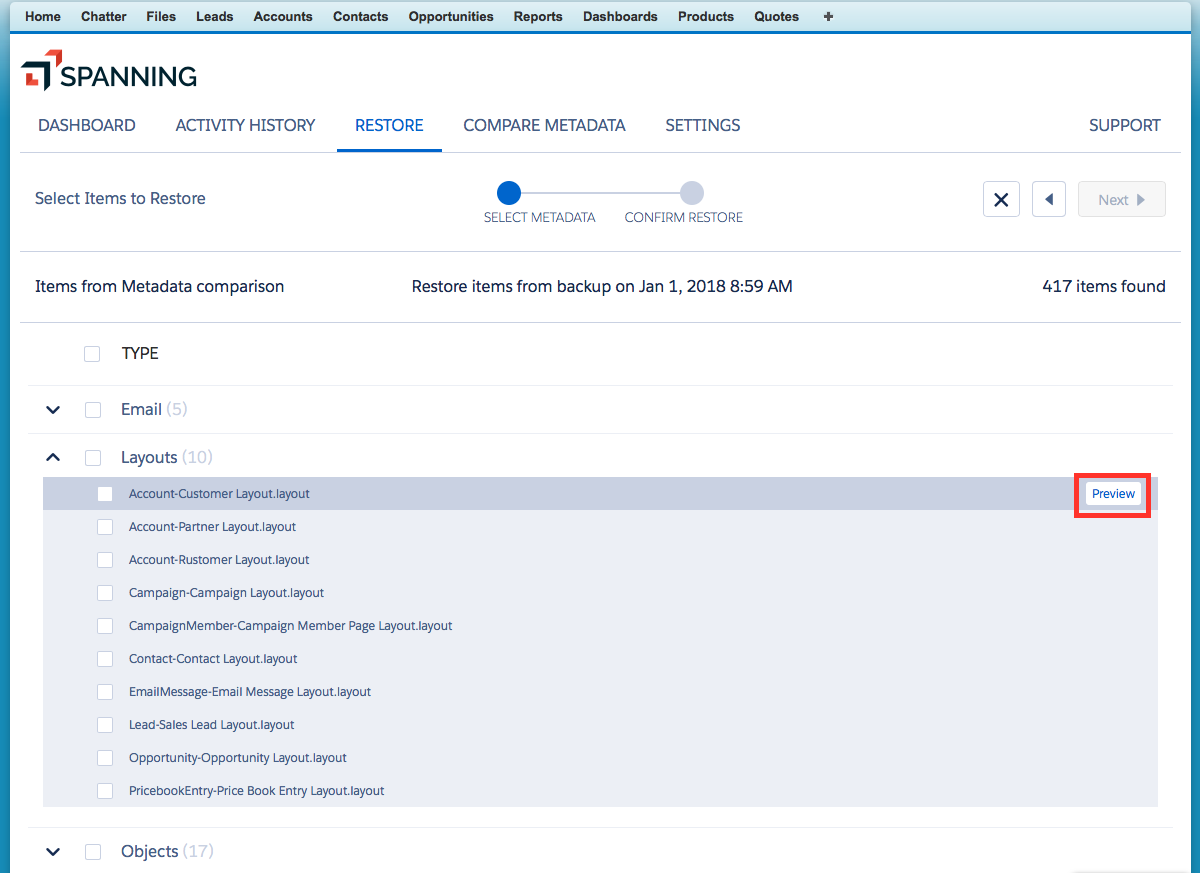Viewport: 1200px width, 873px height.
Task: Click the Spanning logo
Action: [109, 72]
